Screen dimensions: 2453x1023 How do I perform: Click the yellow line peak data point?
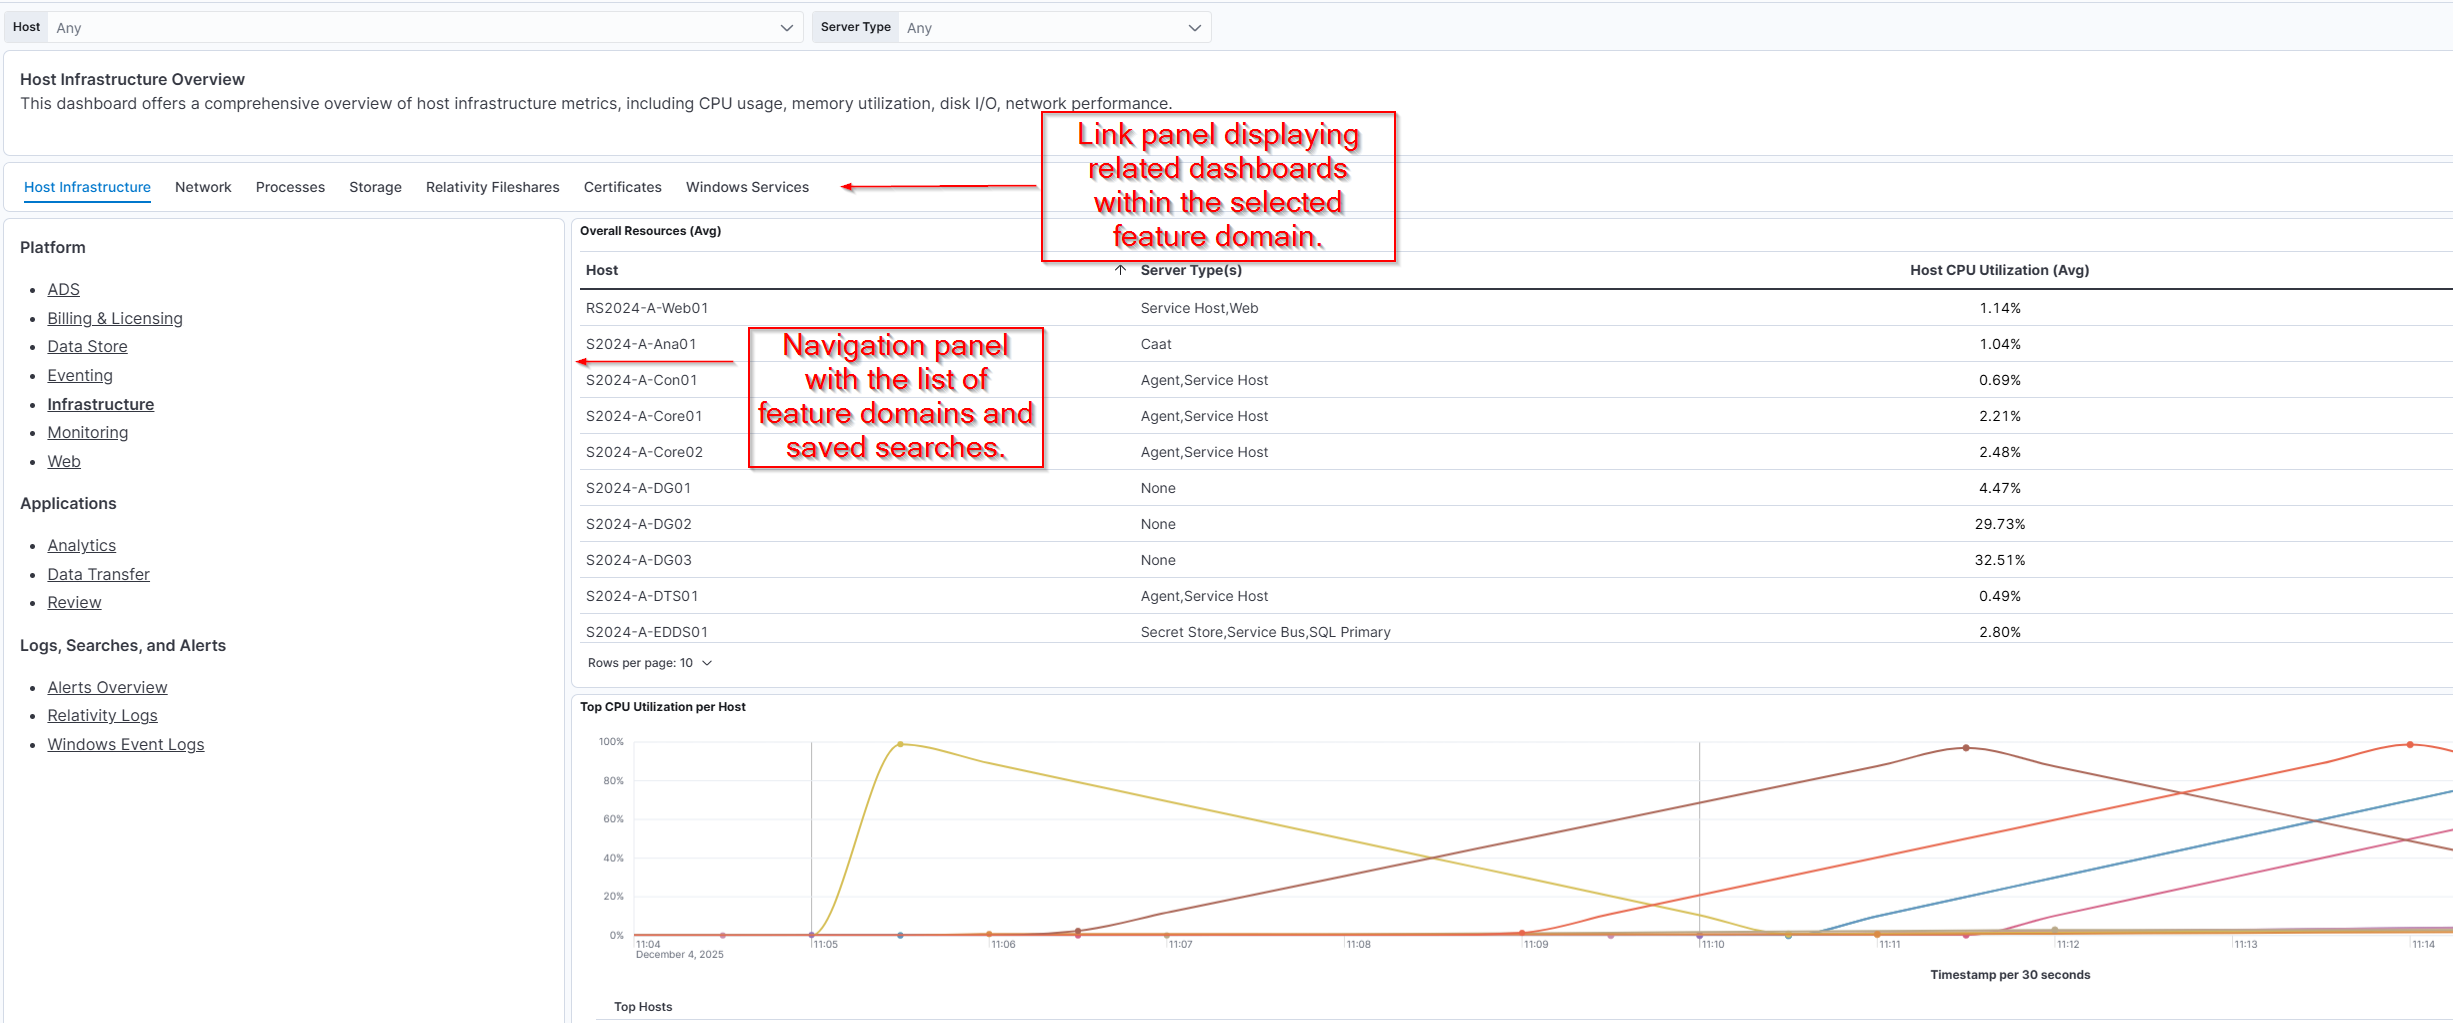(x=900, y=744)
